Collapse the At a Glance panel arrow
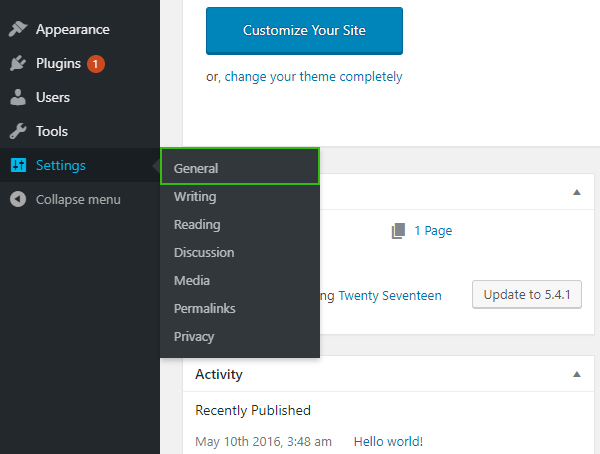The width and height of the screenshot is (600, 454). pyautogui.click(x=576, y=191)
